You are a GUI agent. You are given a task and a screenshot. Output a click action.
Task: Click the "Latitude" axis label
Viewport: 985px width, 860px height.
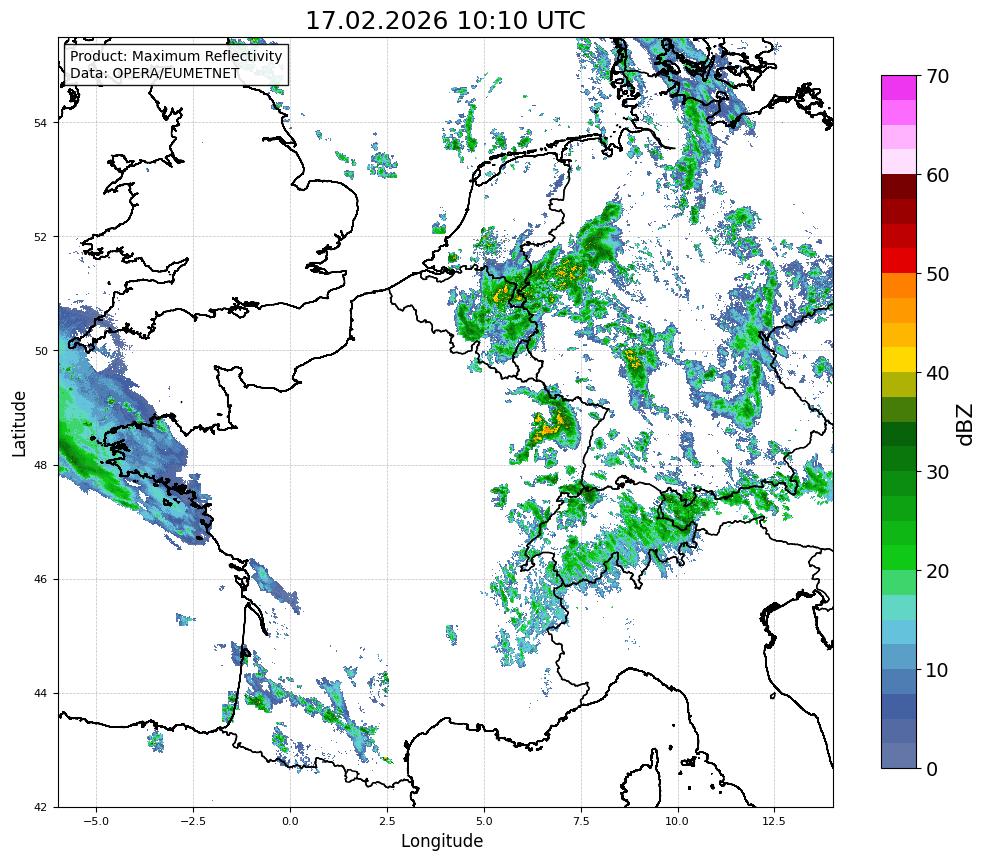point(19,423)
